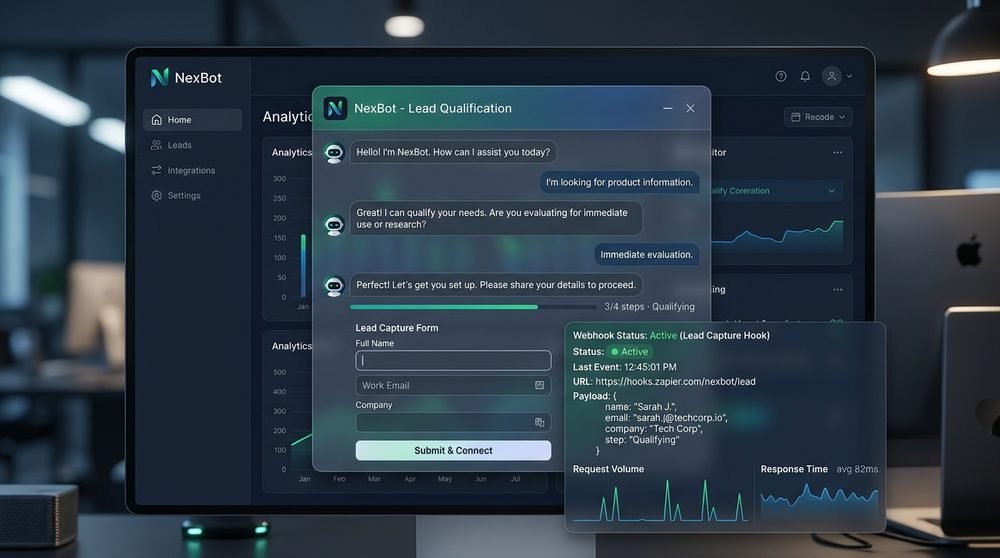The width and height of the screenshot is (1000, 558).
Task: Click NexBot chat window logo icon
Action: pyautogui.click(x=335, y=108)
